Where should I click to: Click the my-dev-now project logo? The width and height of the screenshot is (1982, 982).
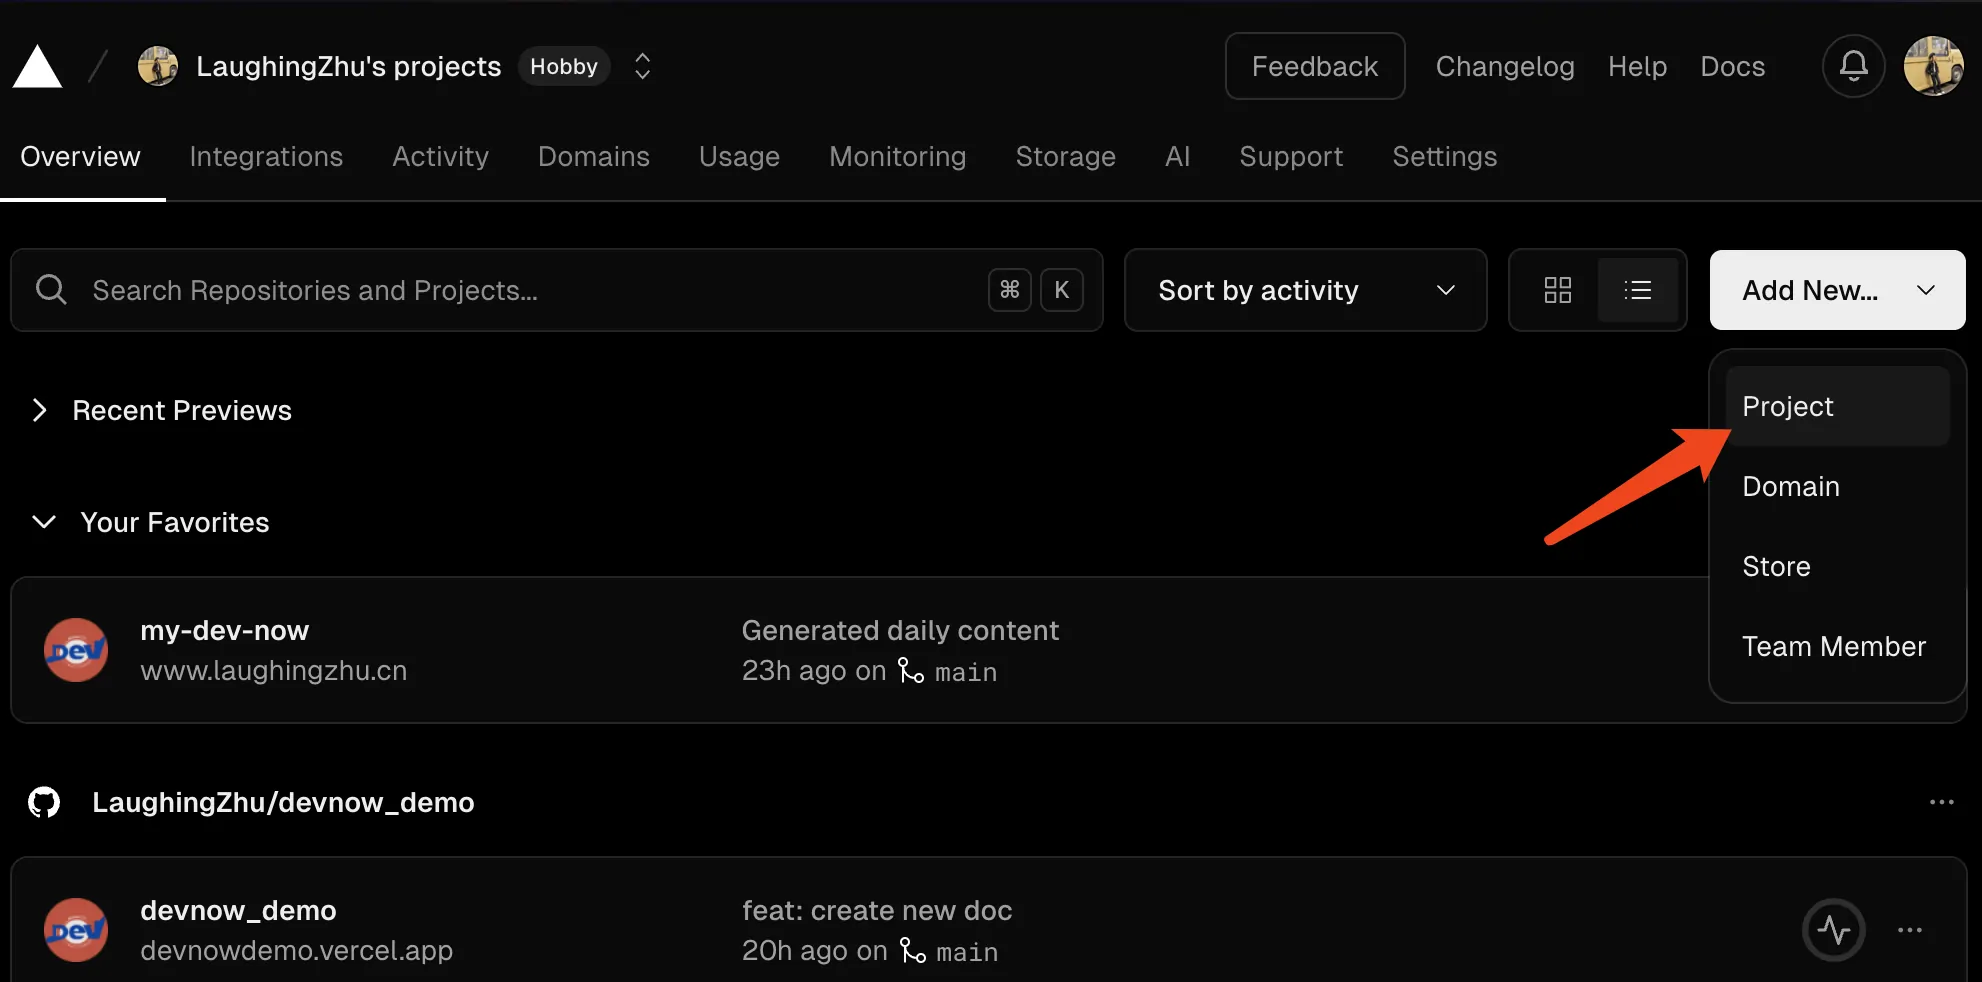point(76,650)
